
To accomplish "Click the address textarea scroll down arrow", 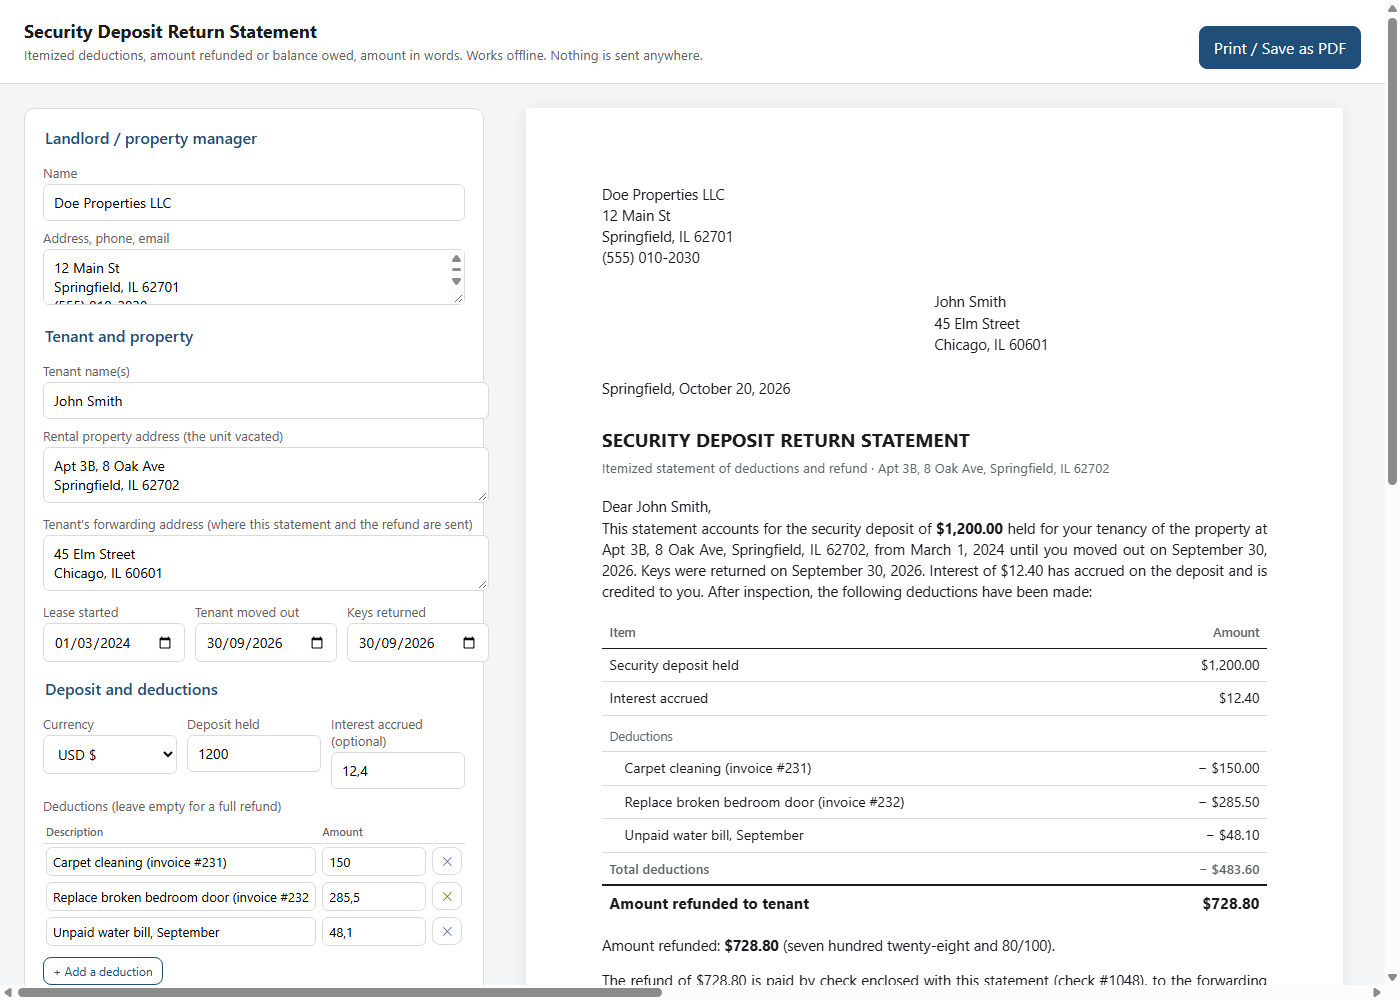I will pyautogui.click(x=457, y=282).
